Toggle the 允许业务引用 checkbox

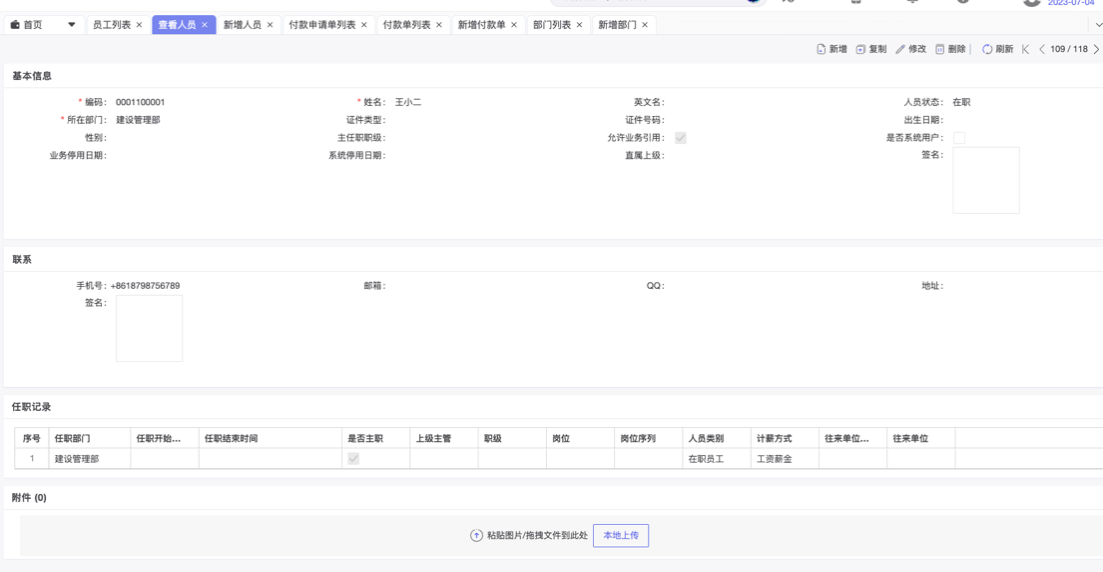[680, 138]
